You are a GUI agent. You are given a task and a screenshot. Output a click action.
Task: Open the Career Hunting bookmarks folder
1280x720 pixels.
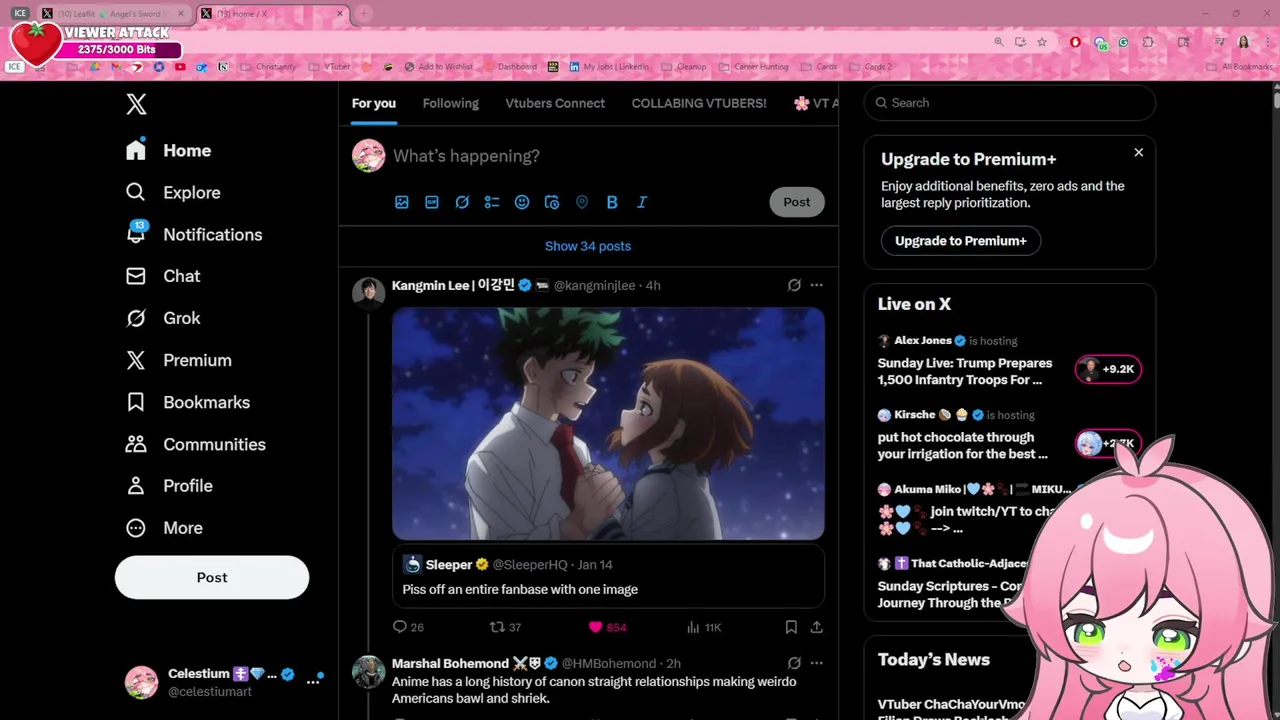[x=752, y=67]
